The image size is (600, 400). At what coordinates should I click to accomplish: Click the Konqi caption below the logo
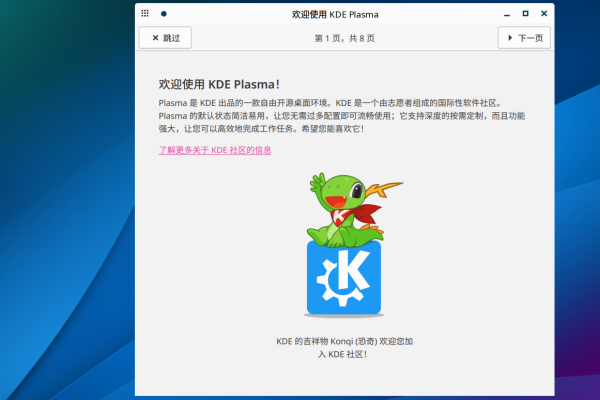tap(343, 347)
